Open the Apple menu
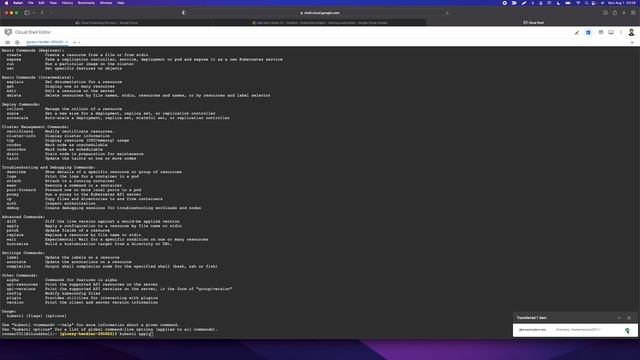640x360 pixels. (x=6, y=3)
